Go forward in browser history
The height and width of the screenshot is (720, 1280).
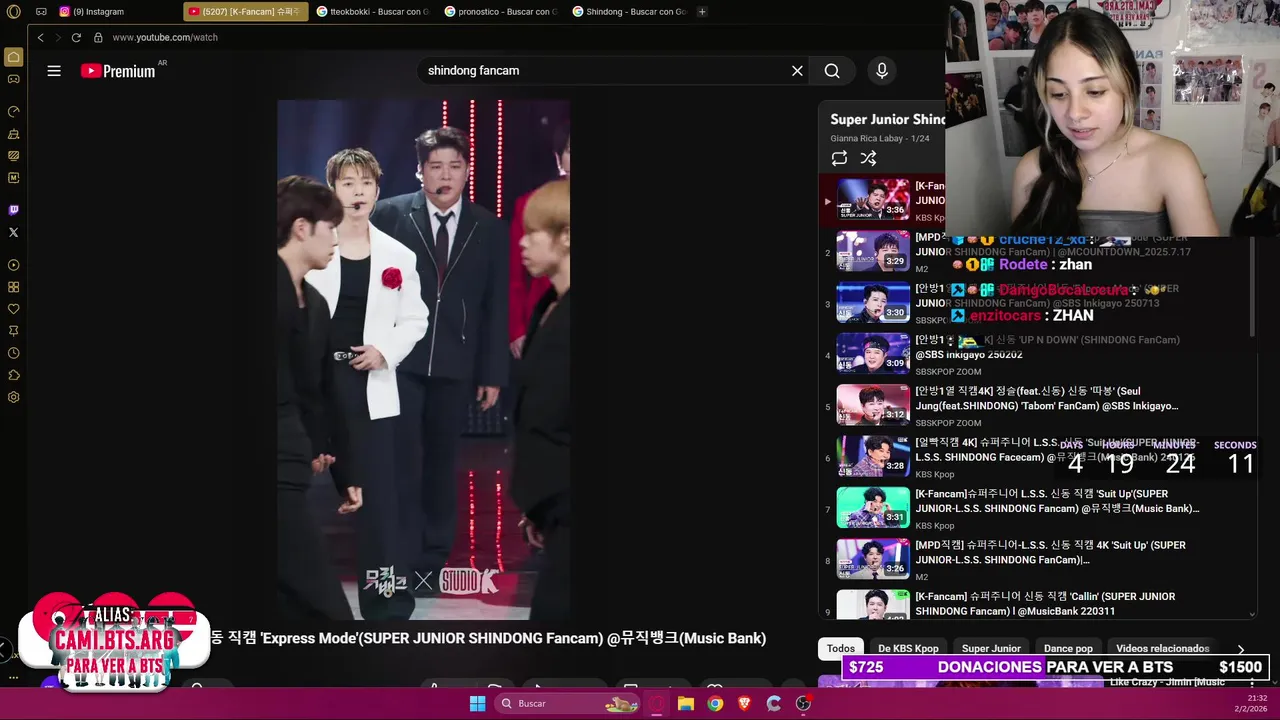tap(58, 37)
